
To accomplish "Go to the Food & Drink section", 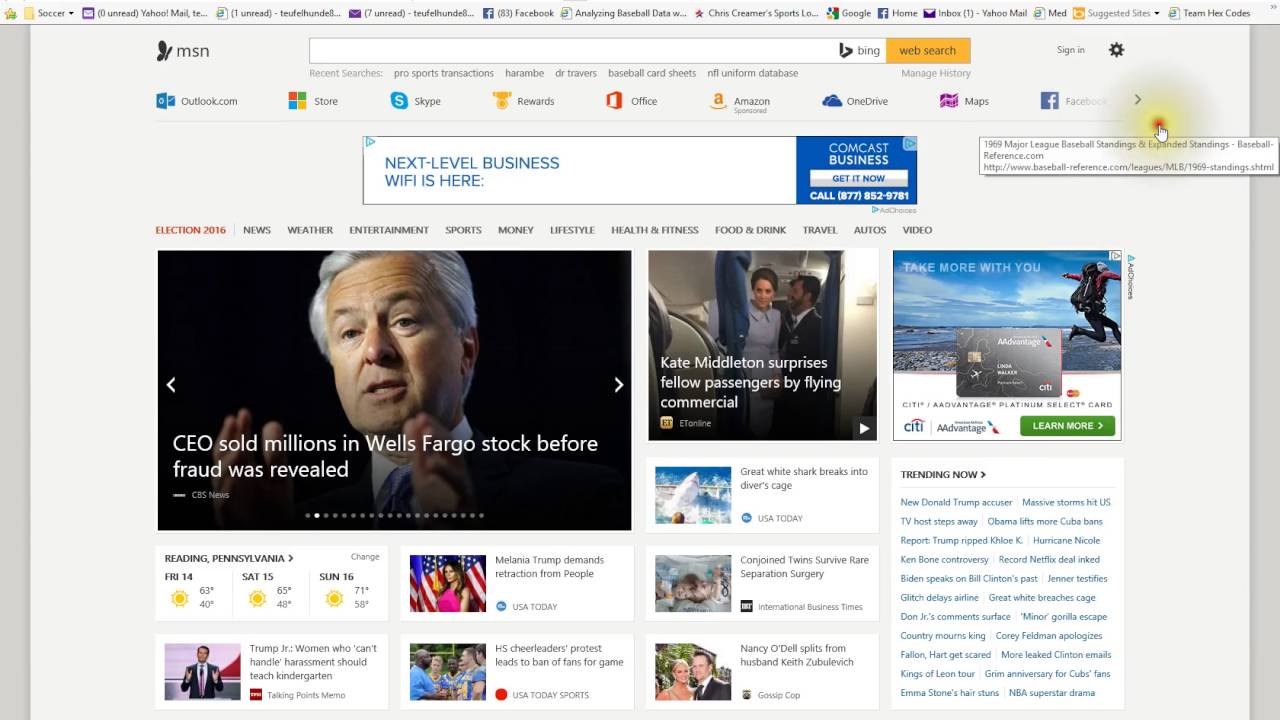I will point(750,230).
